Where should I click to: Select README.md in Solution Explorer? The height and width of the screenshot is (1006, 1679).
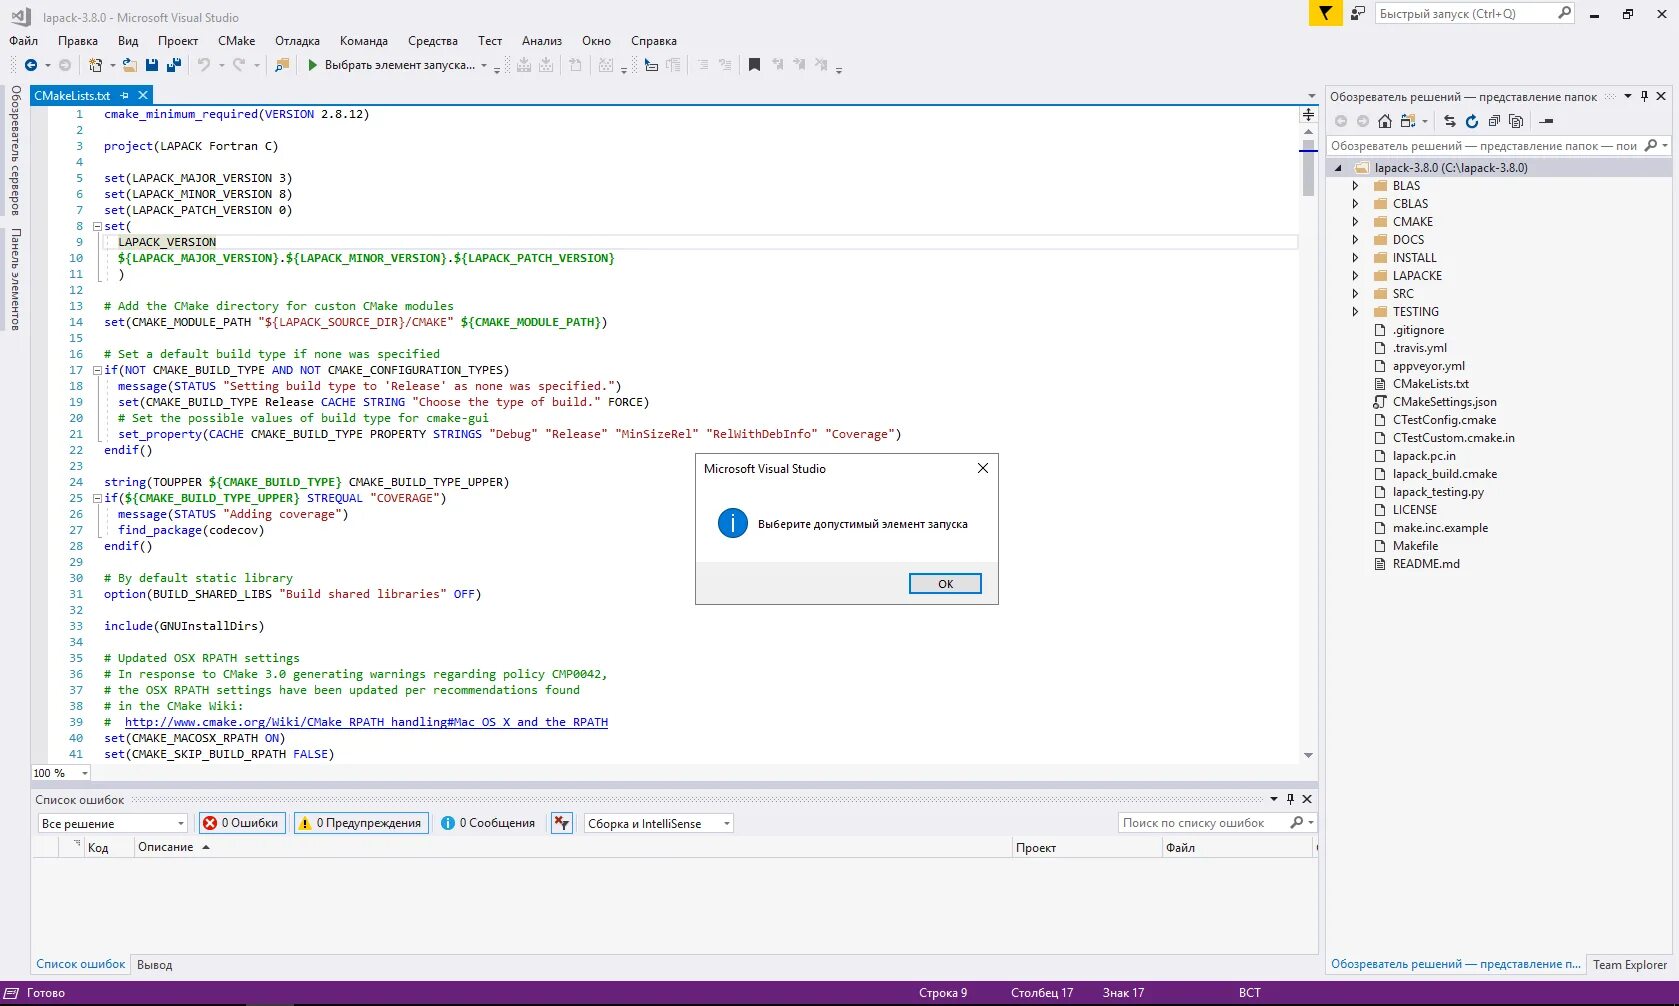point(1426,564)
